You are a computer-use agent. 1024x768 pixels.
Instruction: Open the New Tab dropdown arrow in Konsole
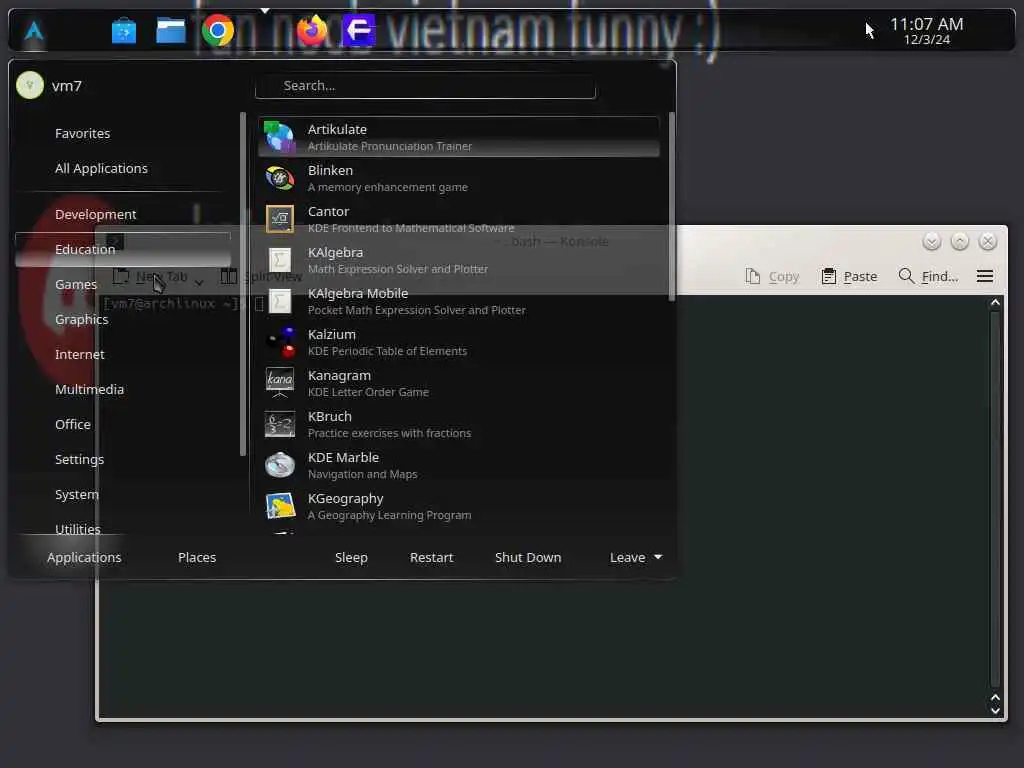coord(199,283)
